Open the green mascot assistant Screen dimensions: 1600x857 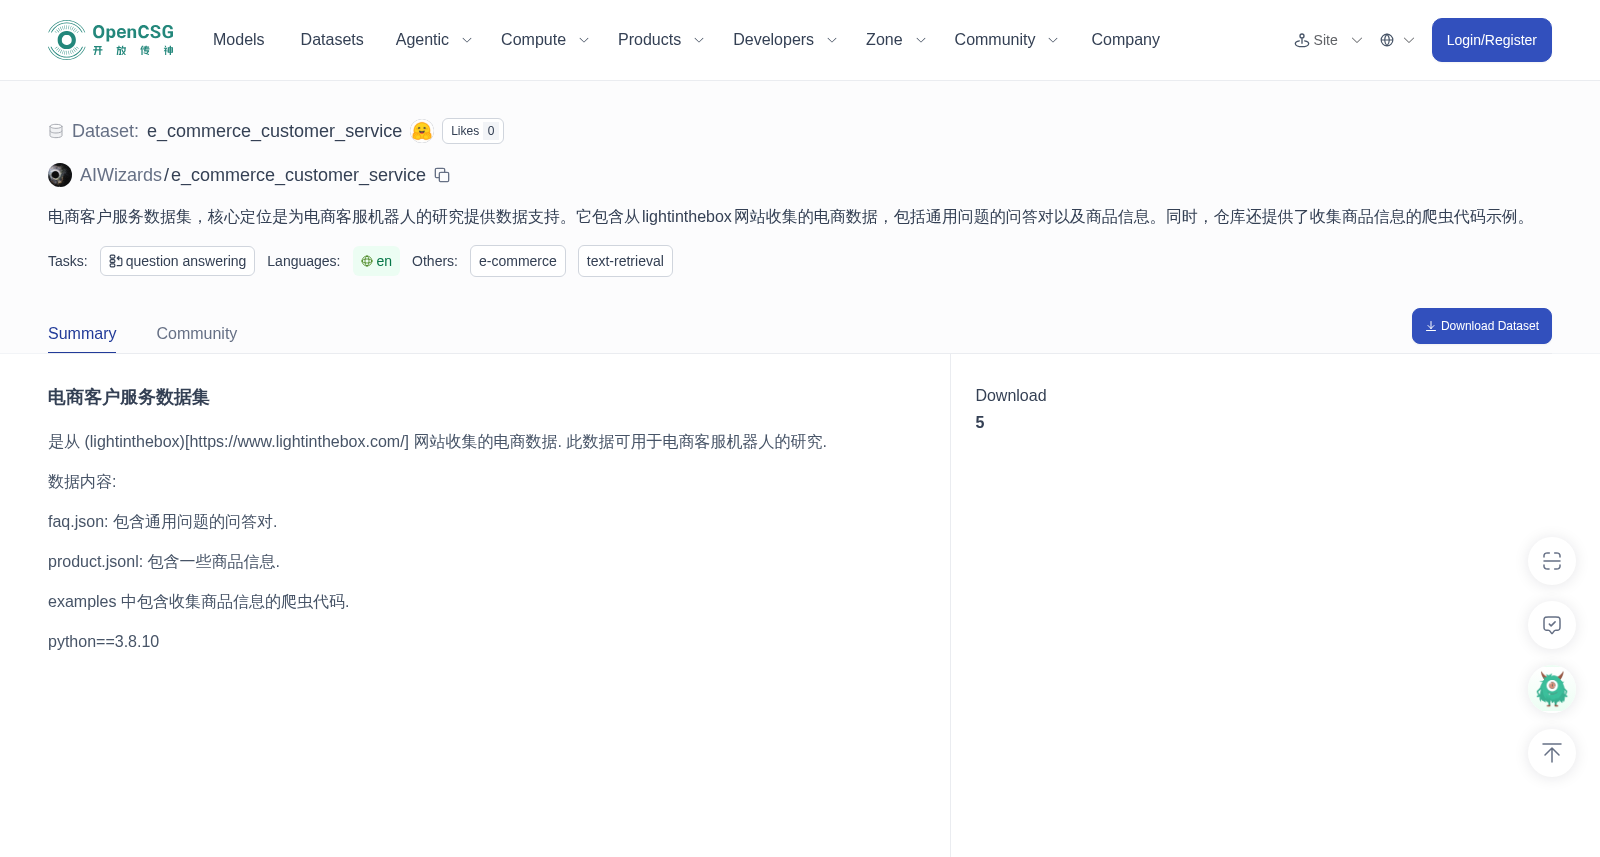[1552, 689]
